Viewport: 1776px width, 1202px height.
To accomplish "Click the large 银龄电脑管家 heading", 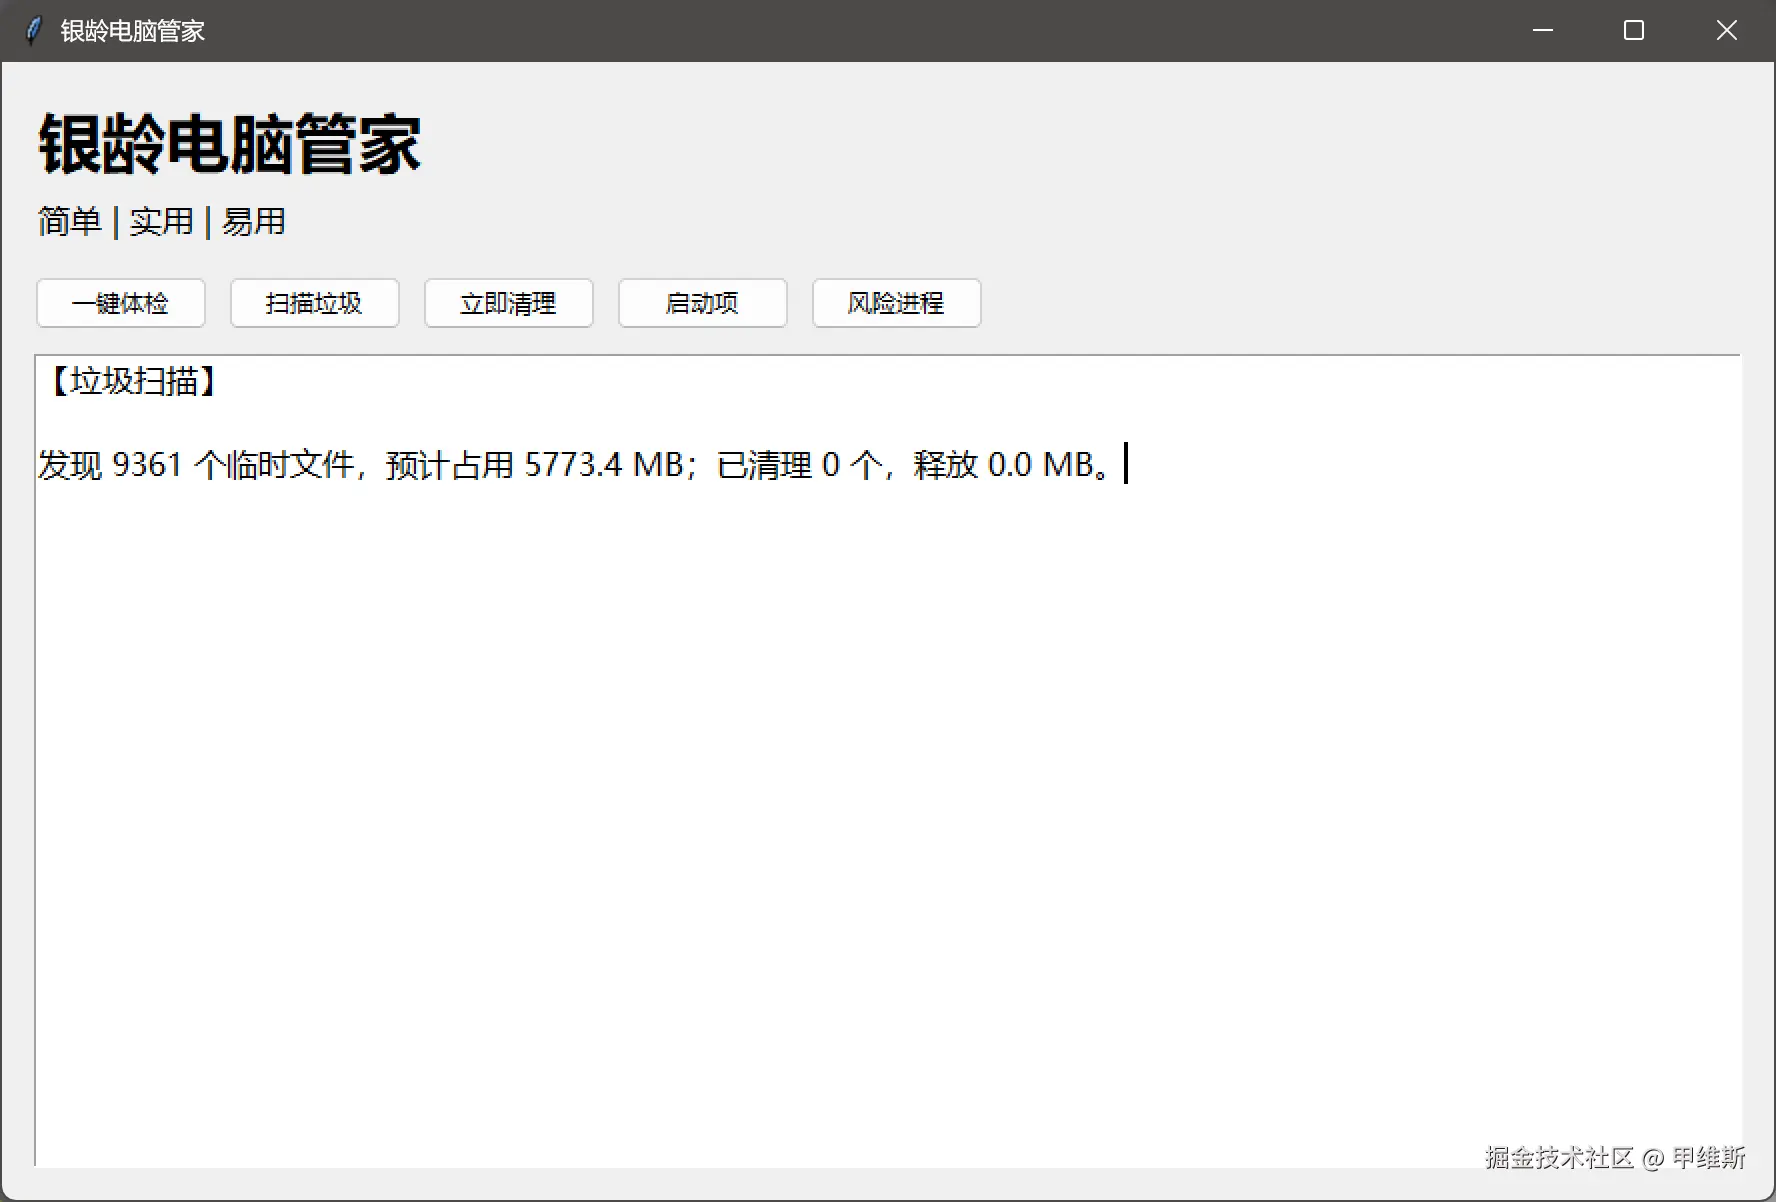I will pyautogui.click(x=230, y=144).
